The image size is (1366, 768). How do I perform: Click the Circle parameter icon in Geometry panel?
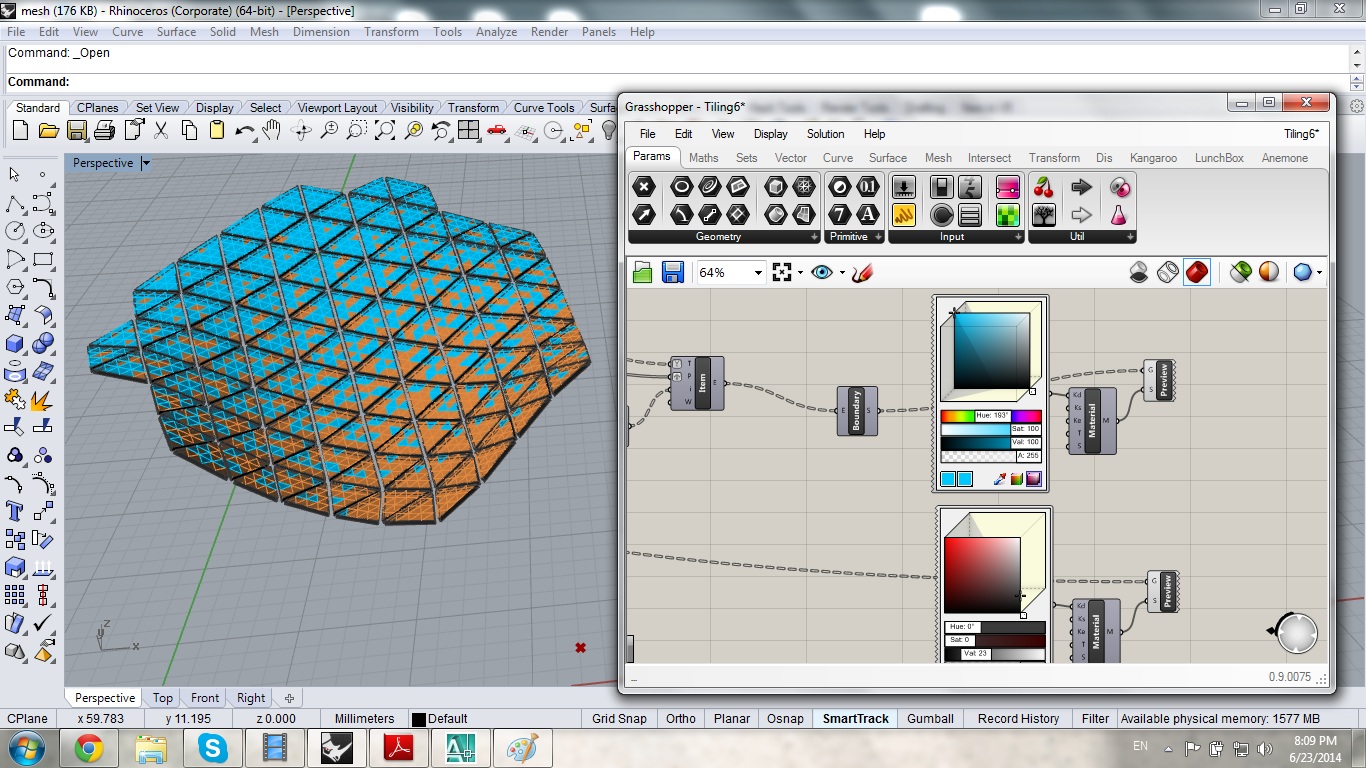[681, 186]
